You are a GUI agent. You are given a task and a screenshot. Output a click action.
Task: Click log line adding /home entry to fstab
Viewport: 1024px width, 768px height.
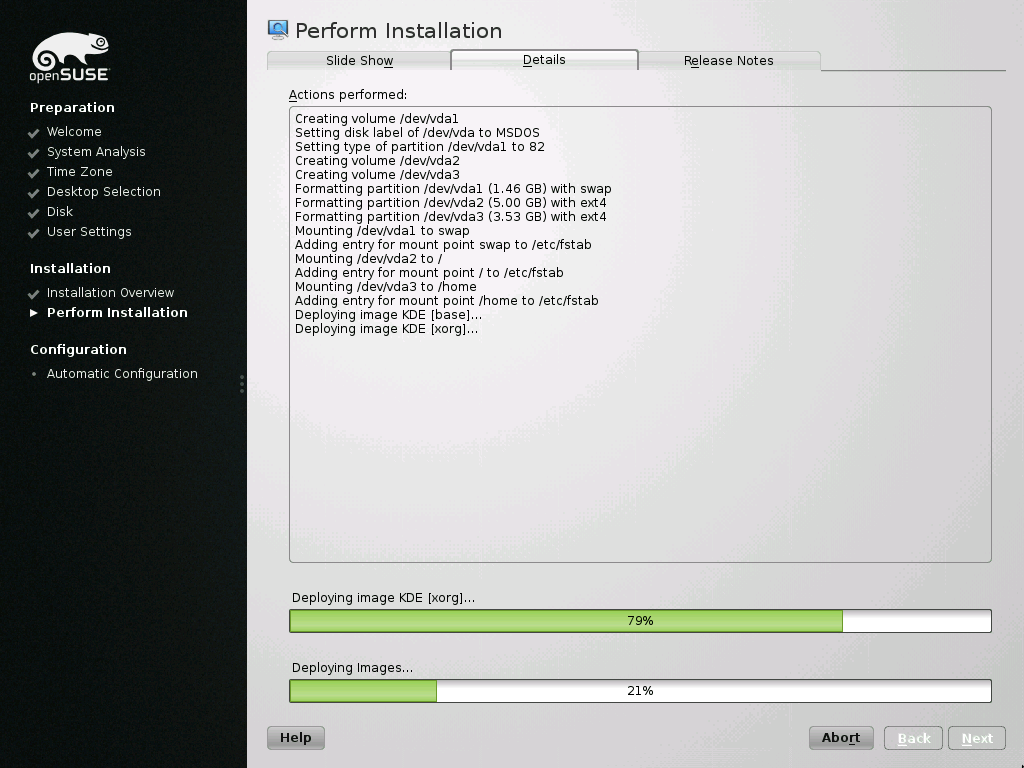(447, 301)
